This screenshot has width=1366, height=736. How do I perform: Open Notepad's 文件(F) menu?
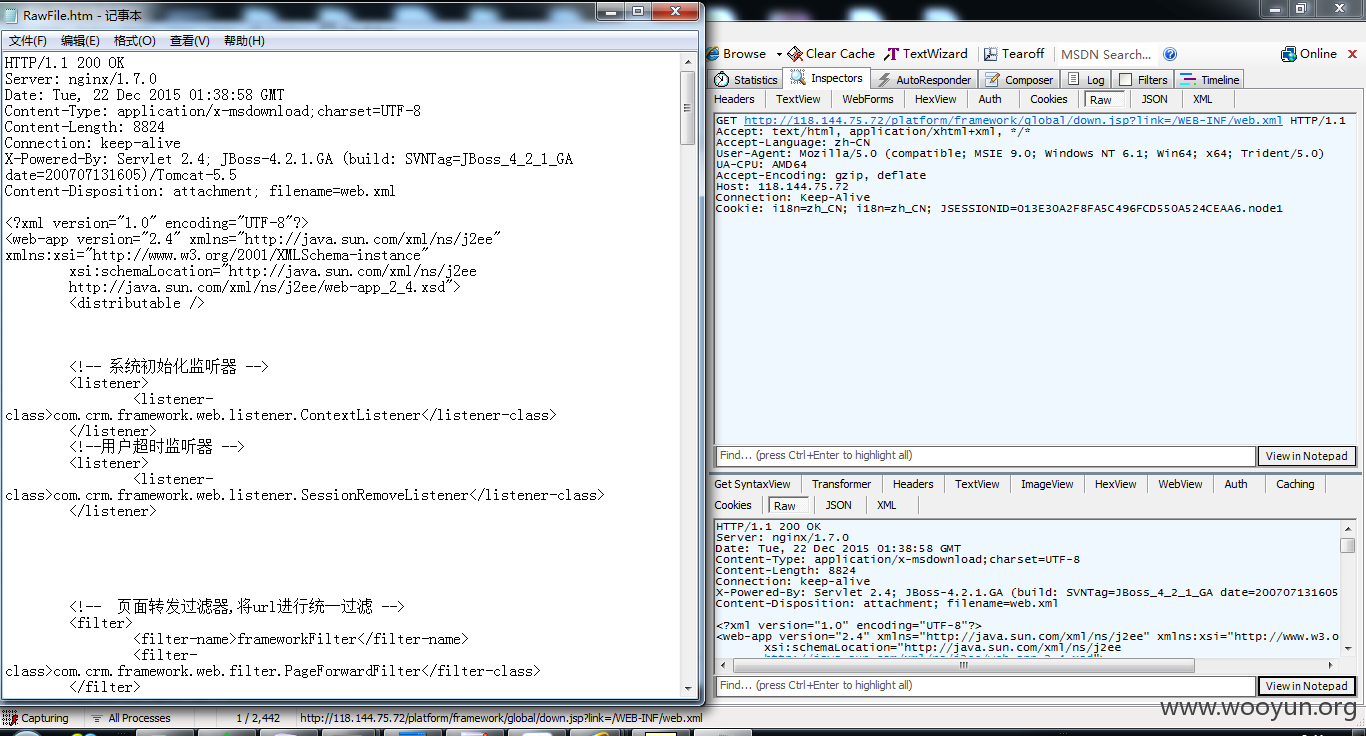[x=28, y=41]
